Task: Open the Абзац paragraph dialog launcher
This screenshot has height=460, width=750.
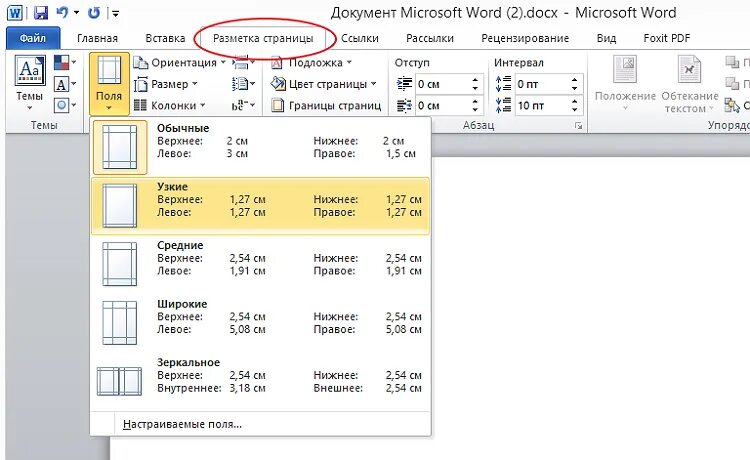Action: pos(579,126)
